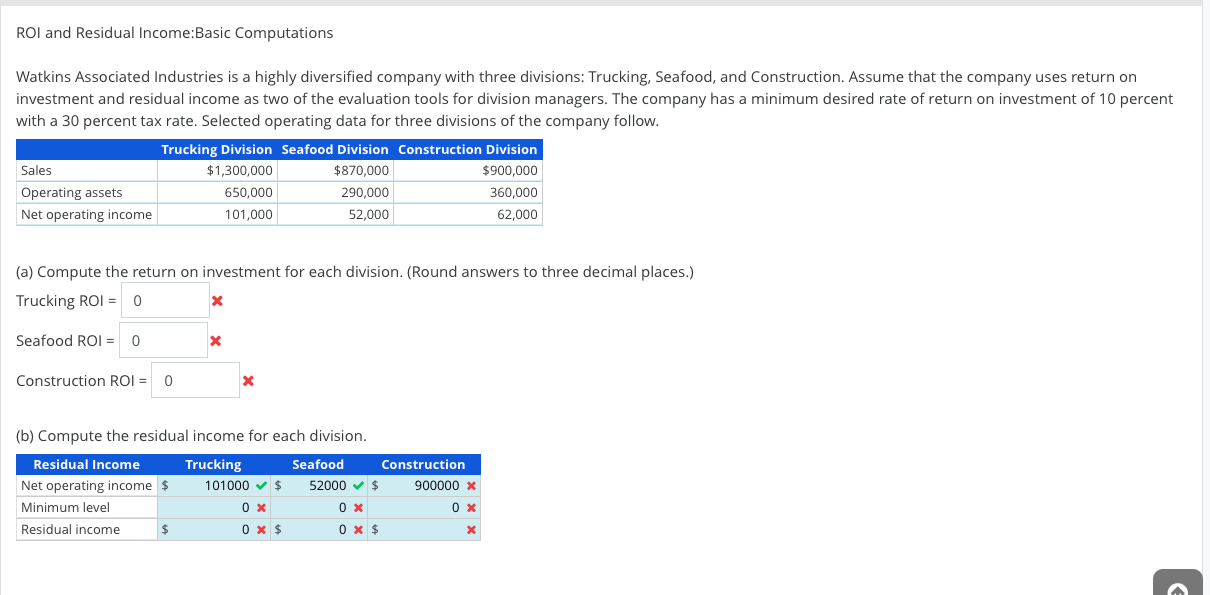Image resolution: width=1210 pixels, height=595 pixels.
Task: Click the red X next to 900000
Action: [471, 486]
